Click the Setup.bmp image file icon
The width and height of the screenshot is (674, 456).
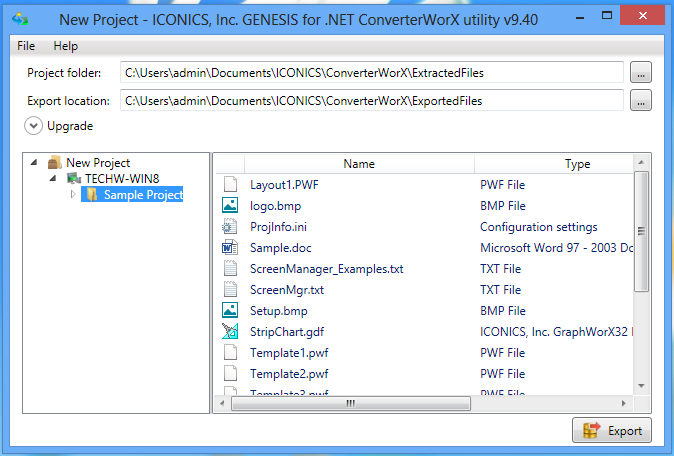[x=231, y=311]
